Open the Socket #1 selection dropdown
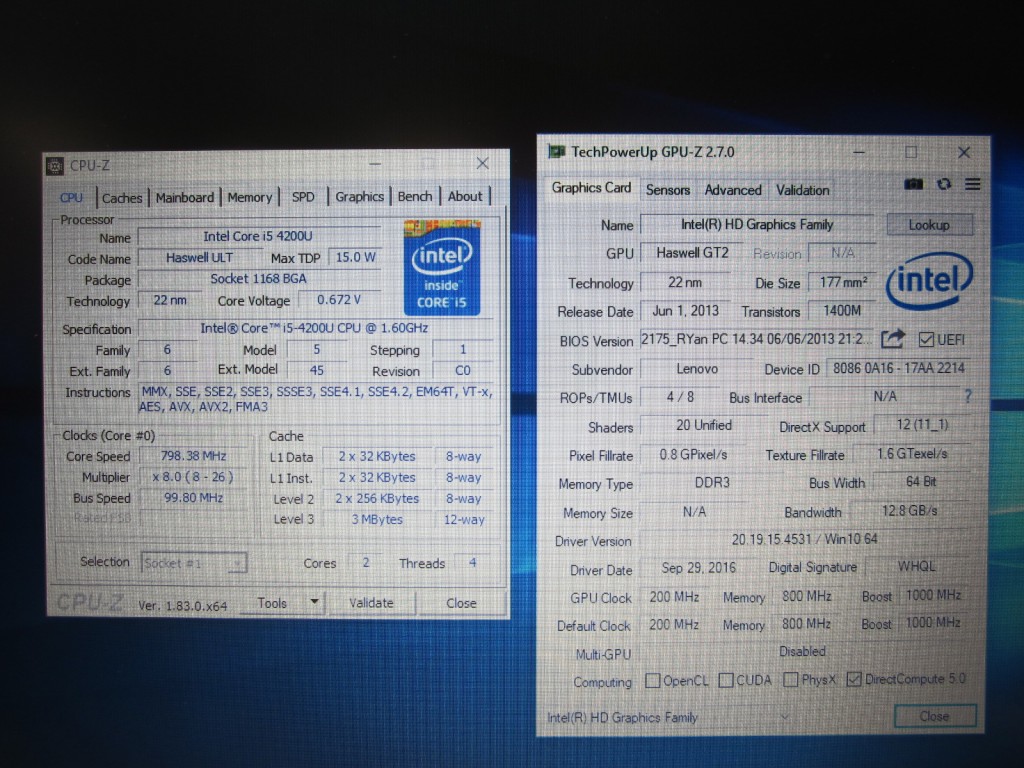 (x=194, y=562)
